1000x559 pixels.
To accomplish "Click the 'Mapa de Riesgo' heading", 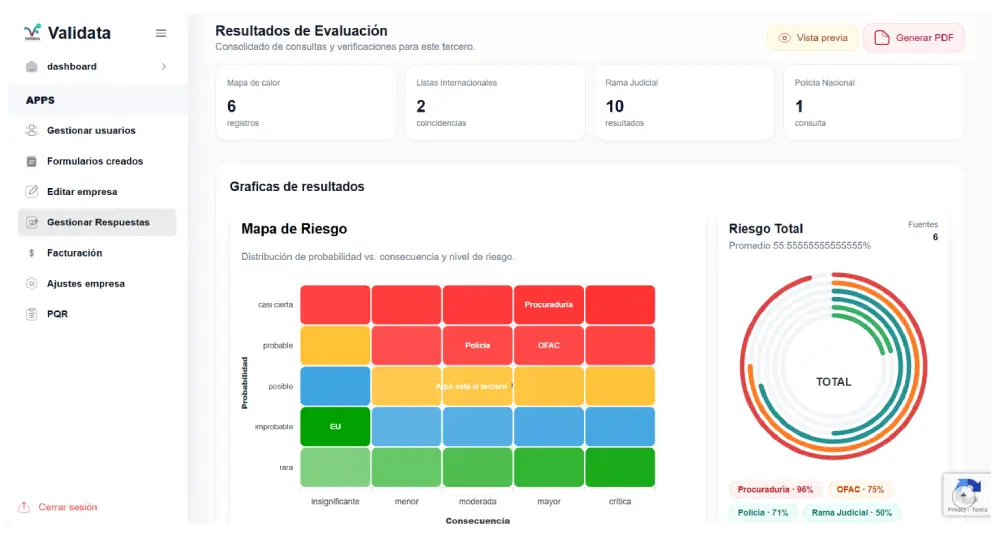I will coord(294,229).
